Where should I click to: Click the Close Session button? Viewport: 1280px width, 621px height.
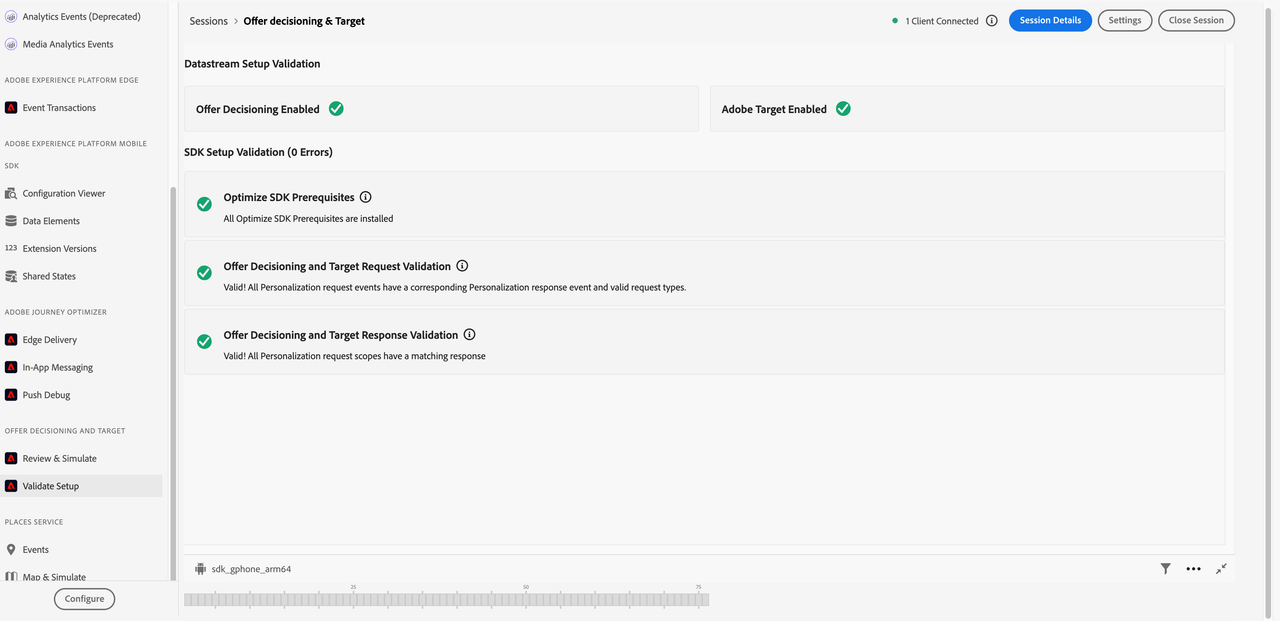click(x=1196, y=19)
